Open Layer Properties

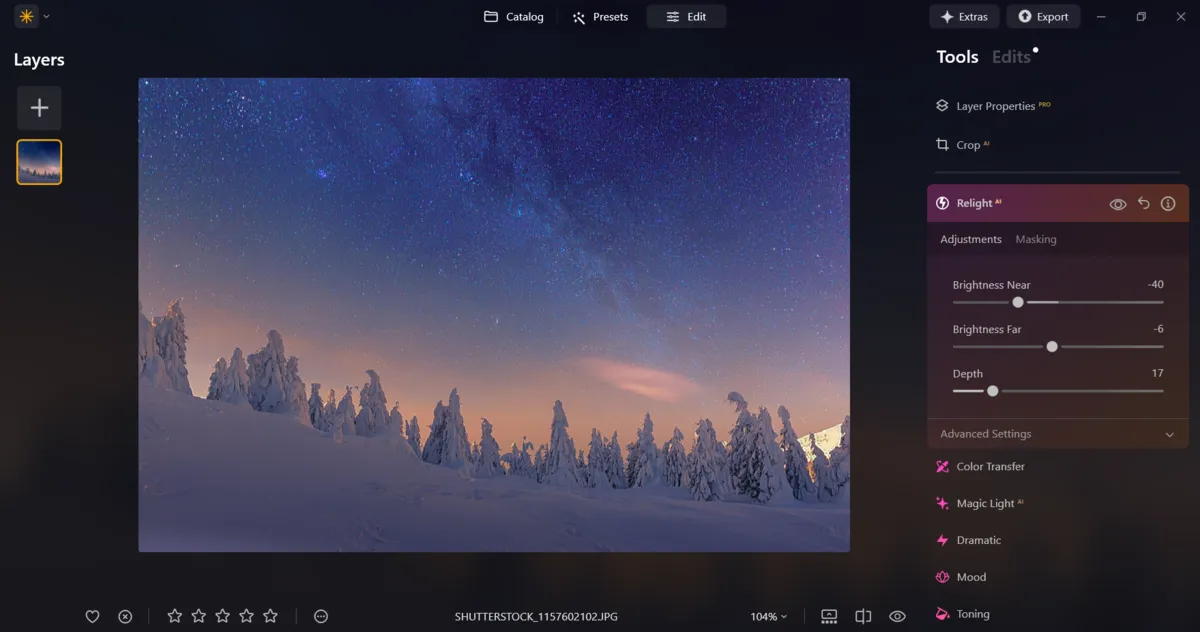pyautogui.click(x=994, y=105)
